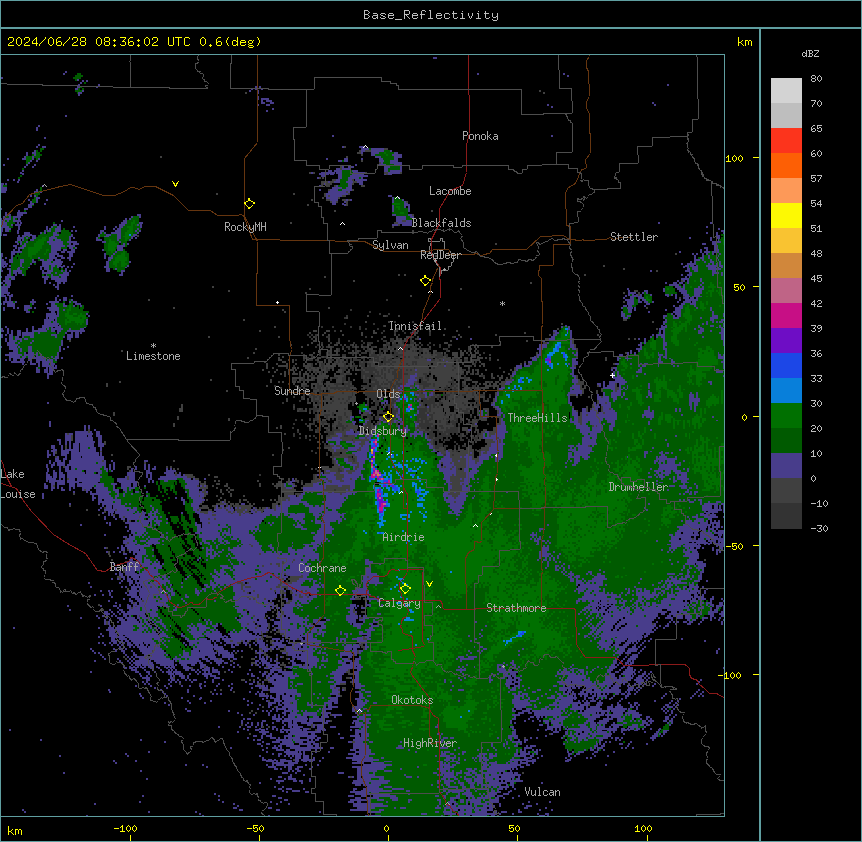The image size is (862, 842).
Task: Click the purple 10 dBZ legend swatch
Action: [786, 466]
